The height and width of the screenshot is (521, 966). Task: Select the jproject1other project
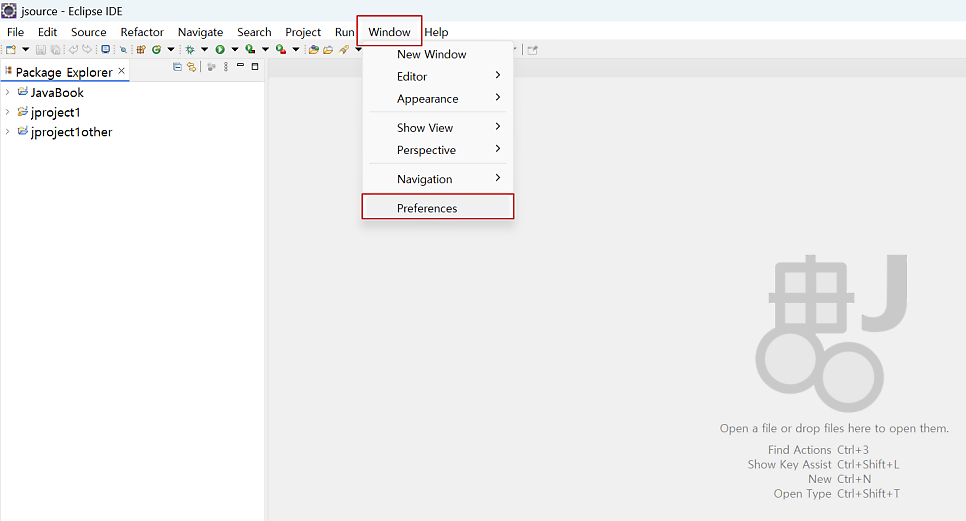tap(71, 132)
